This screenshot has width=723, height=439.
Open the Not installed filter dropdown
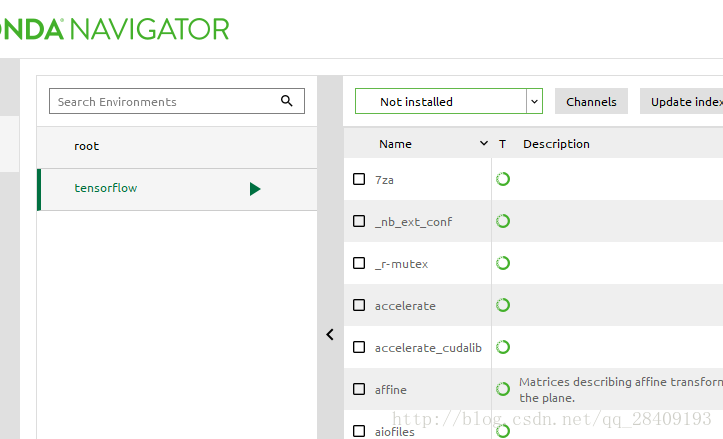pyautogui.click(x=449, y=101)
